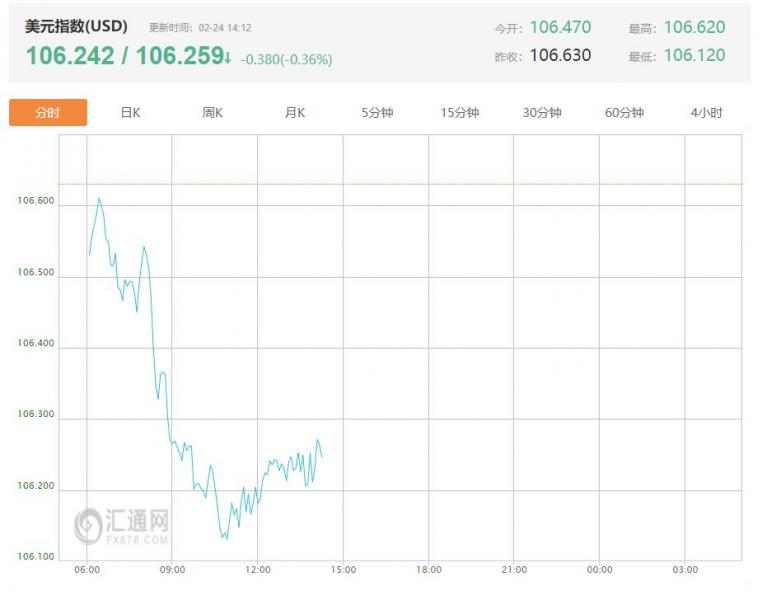Click the 美元指数(USD) title
776x600 pixels.
click(x=76, y=27)
